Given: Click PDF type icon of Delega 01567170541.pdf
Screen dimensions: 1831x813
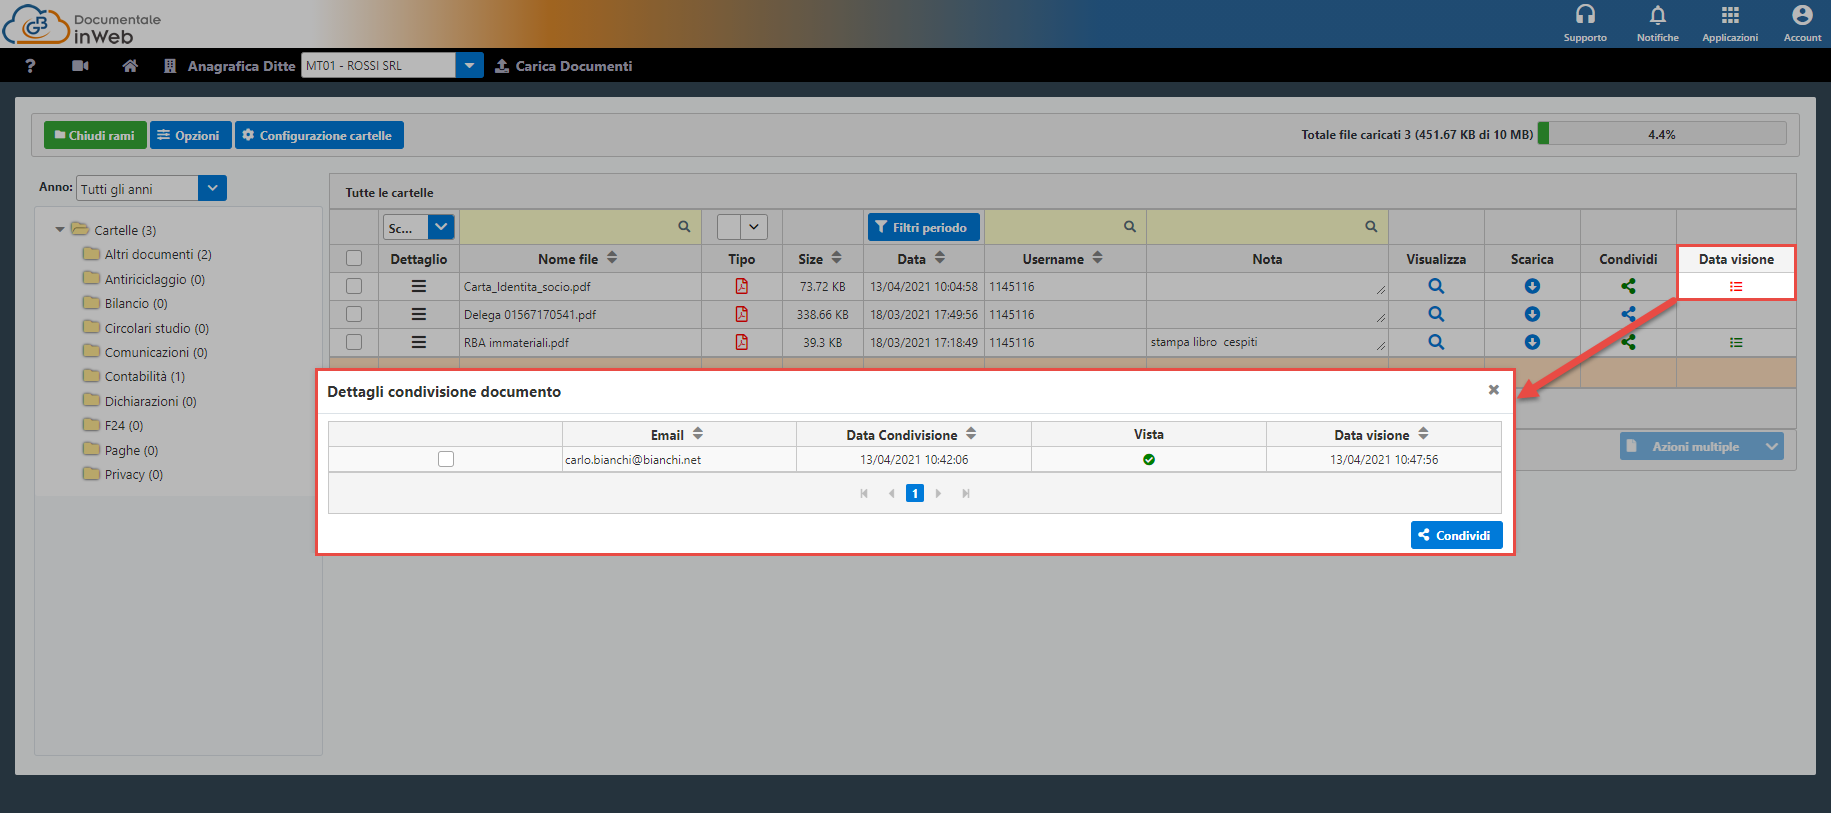Looking at the screenshot, I should tap(742, 314).
